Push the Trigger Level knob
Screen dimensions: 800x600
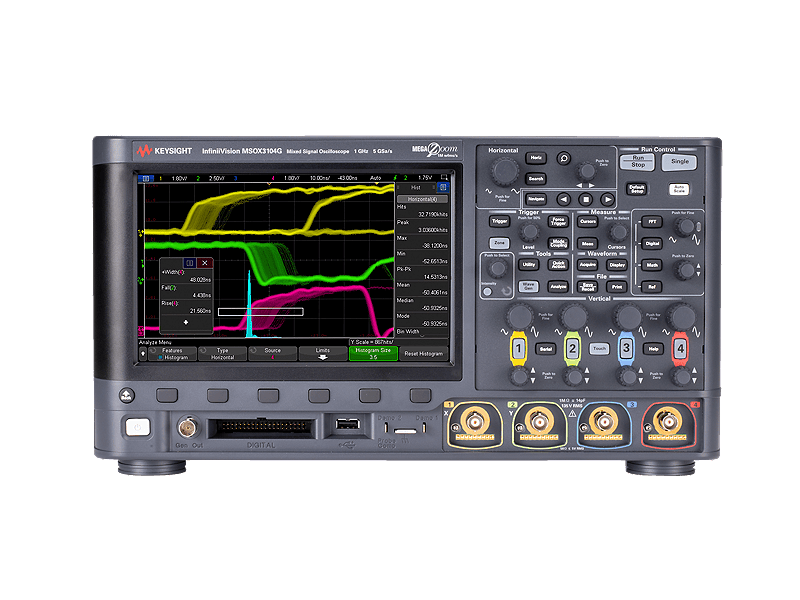point(529,233)
